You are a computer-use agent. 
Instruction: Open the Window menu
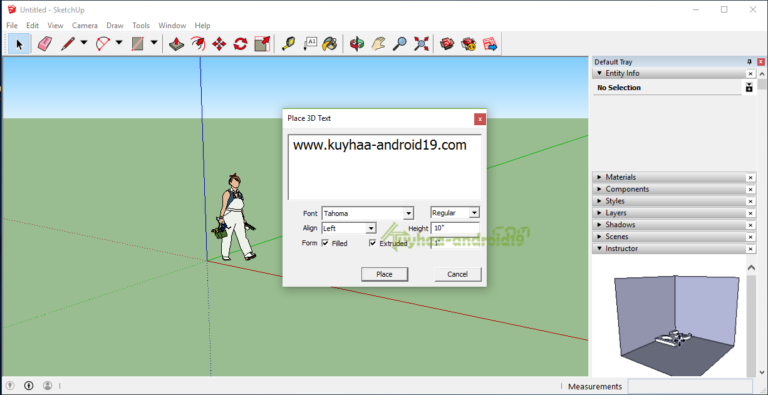point(172,25)
